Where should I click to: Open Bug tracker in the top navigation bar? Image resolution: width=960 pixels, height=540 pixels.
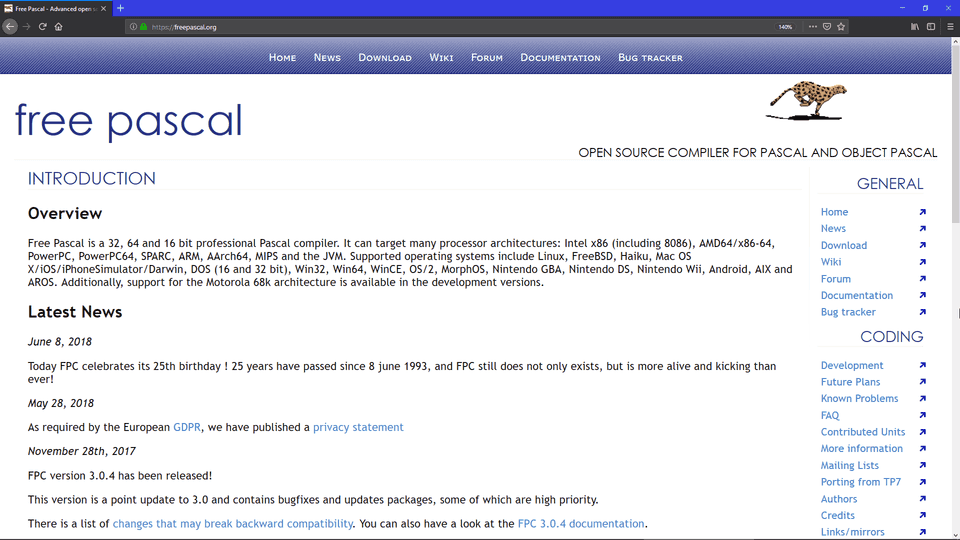pos(650,58)
